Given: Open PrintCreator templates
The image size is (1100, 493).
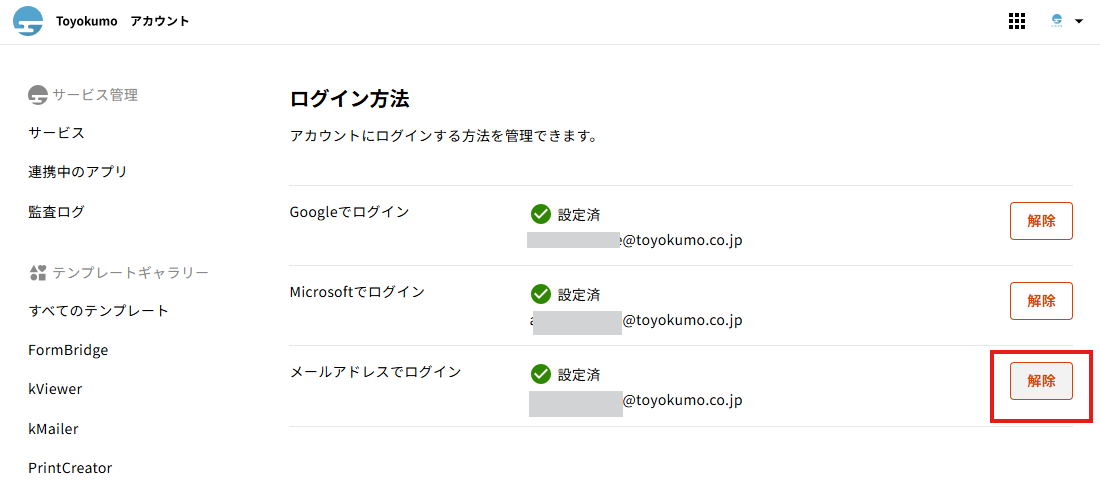Looking at the screenshot, I should [70, 468].
